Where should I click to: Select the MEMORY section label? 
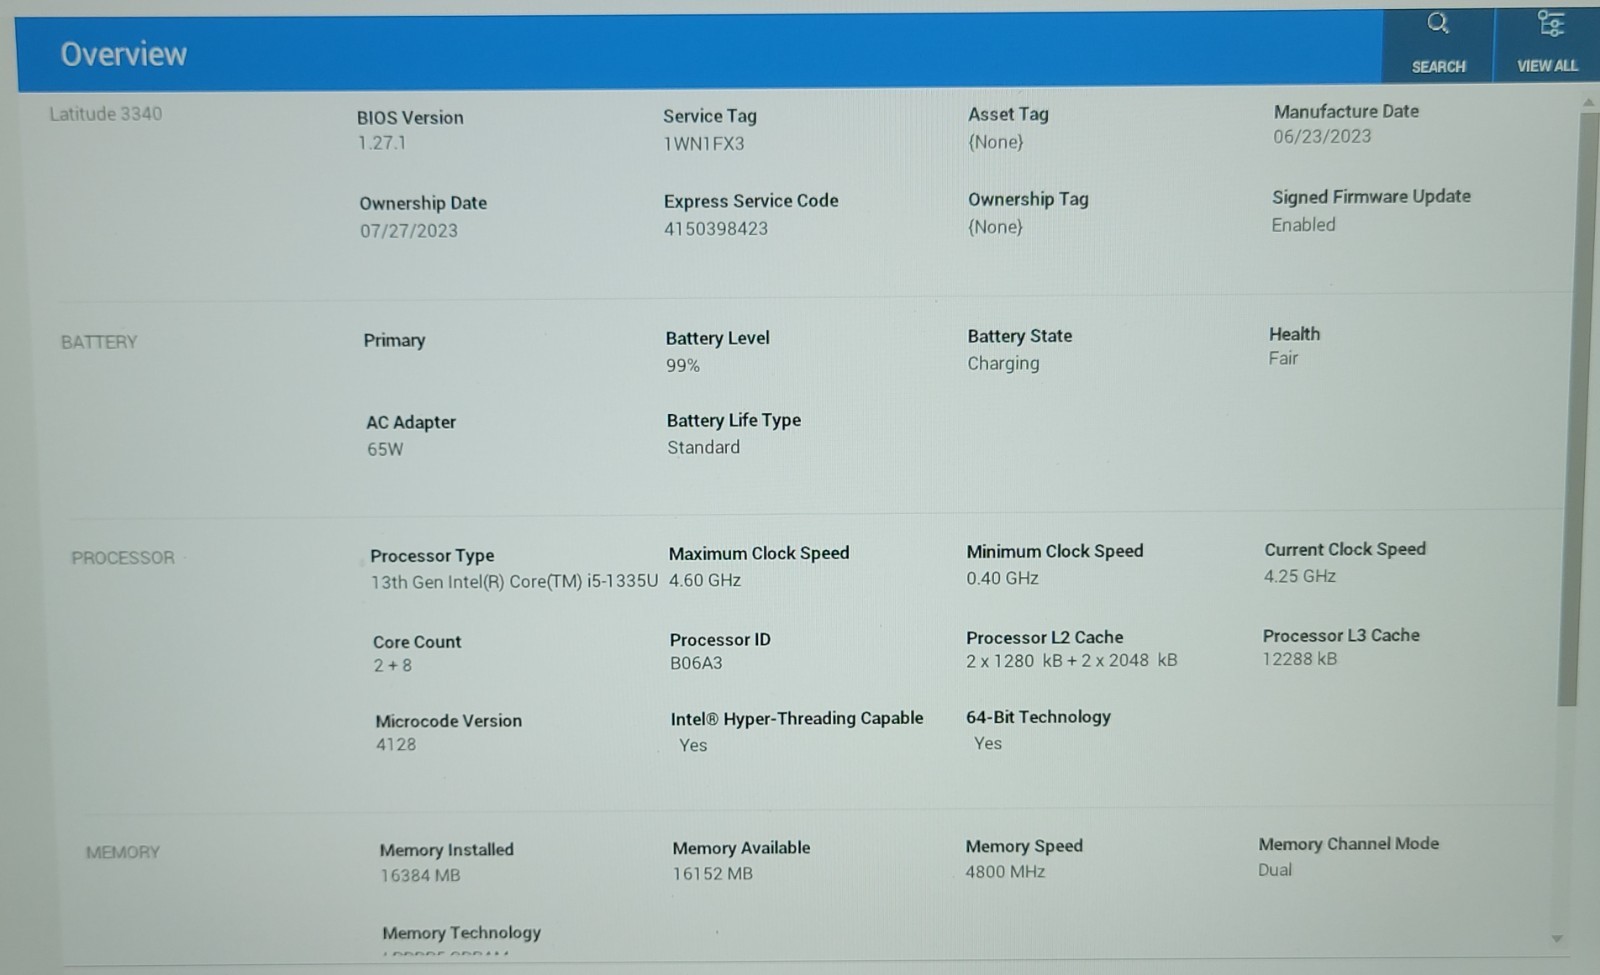click(123, 853)
